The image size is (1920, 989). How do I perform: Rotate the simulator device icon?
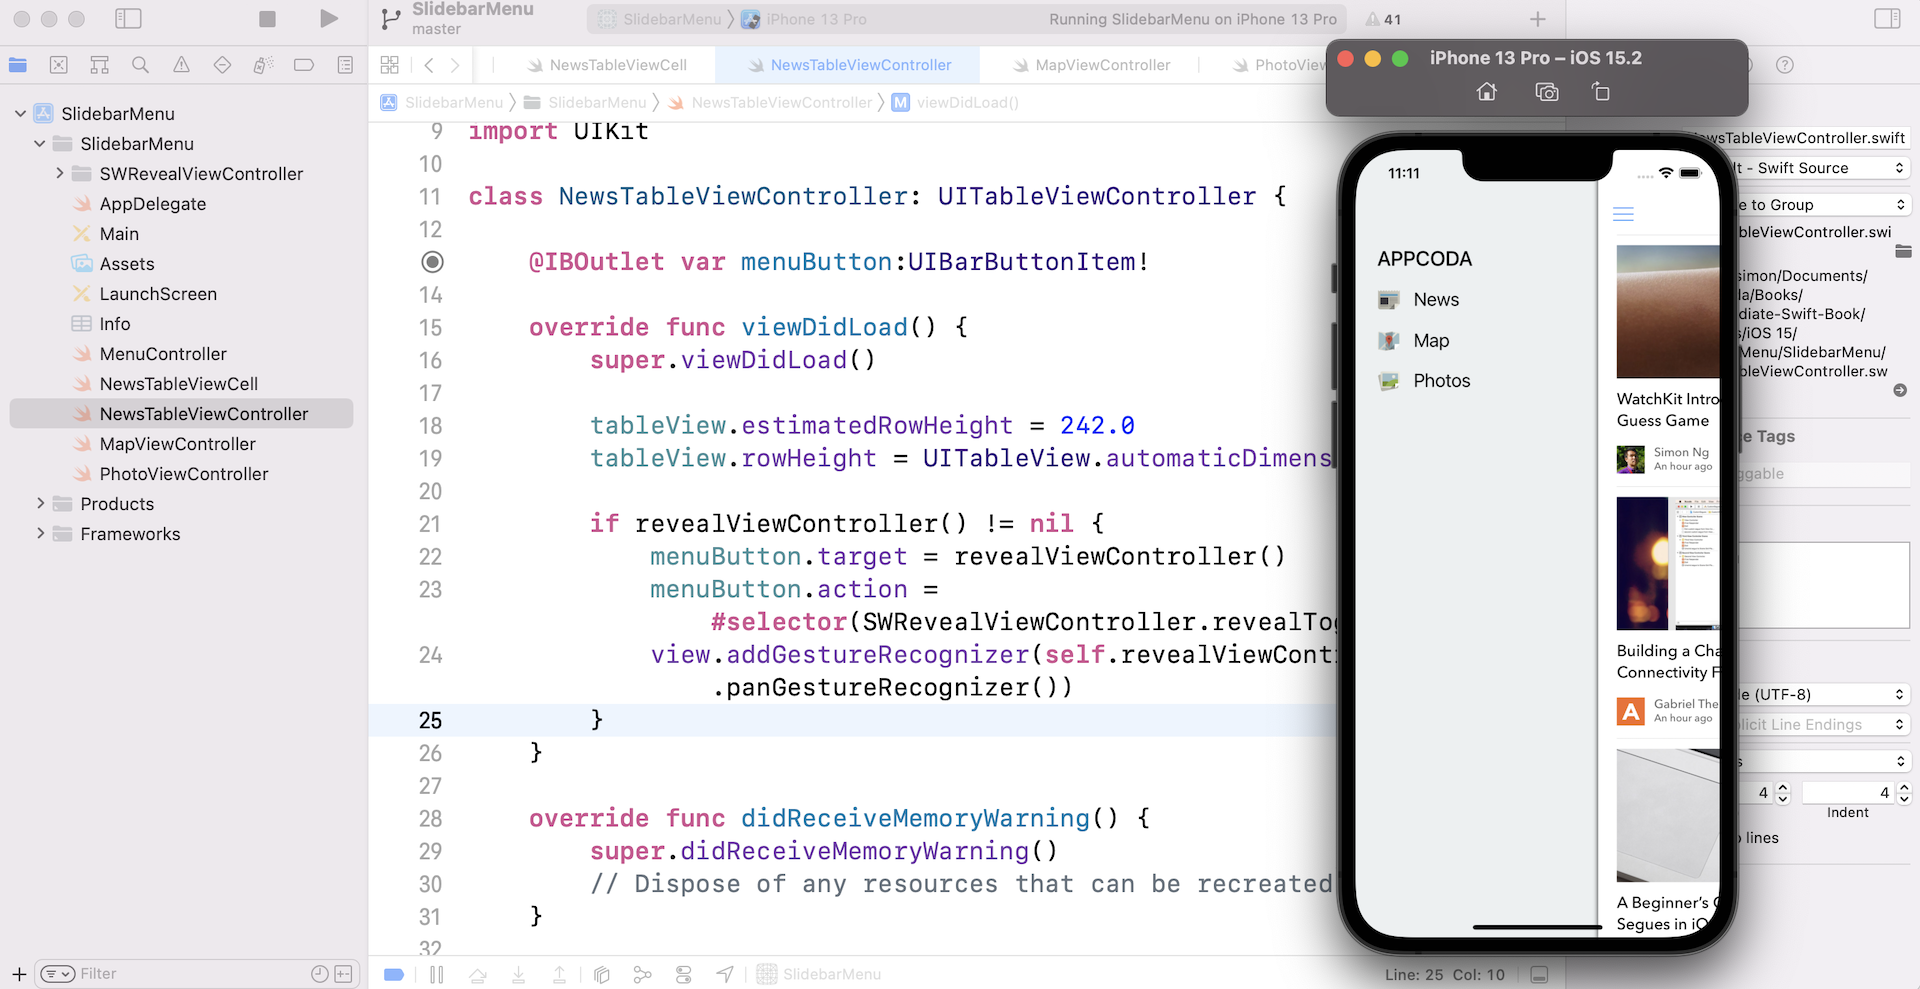[1600, 92]
